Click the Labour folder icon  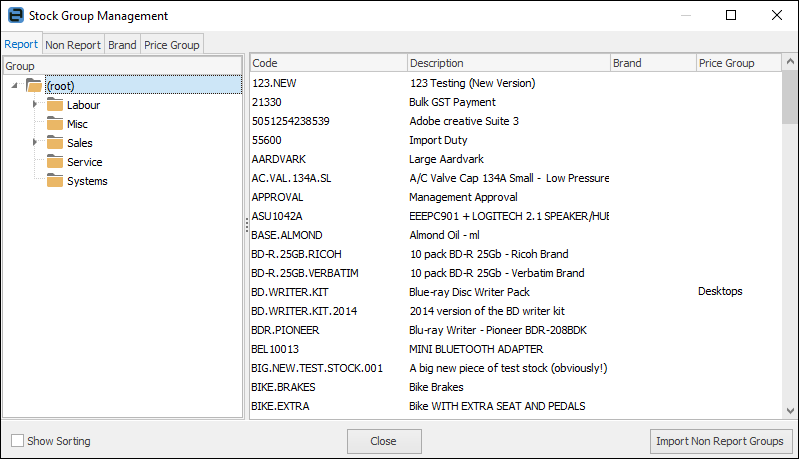(55, 105)
